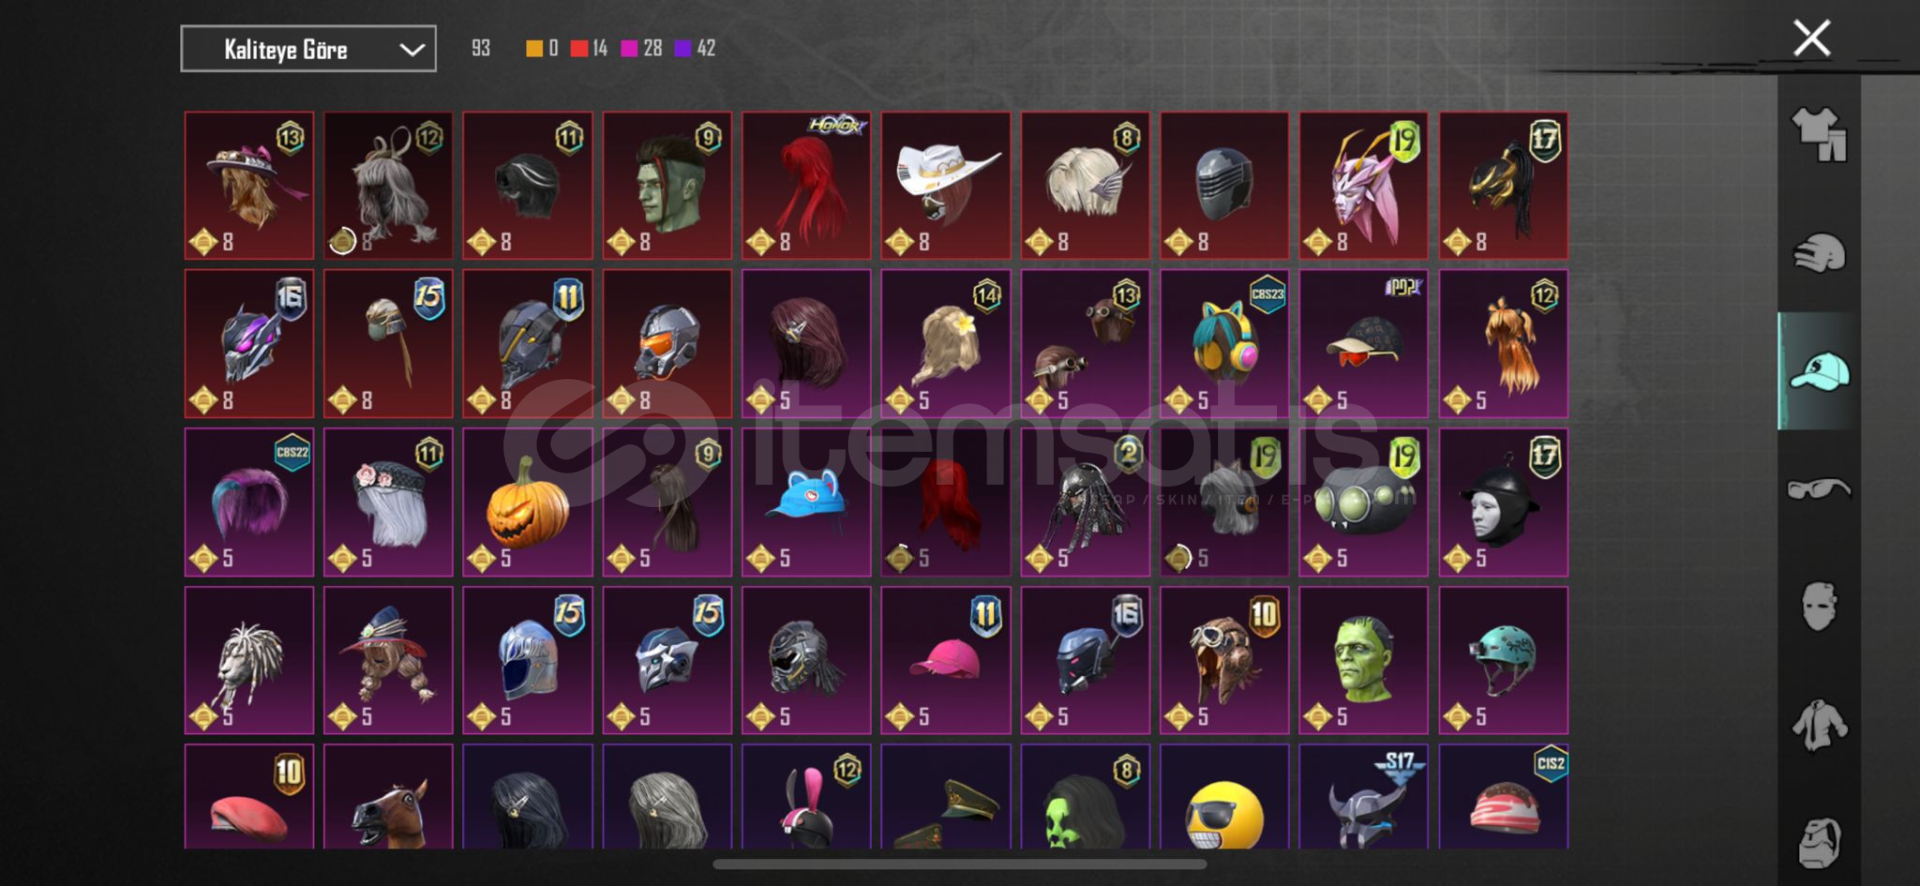Click the horizontal scroll bar at bottom

(960, 864)
